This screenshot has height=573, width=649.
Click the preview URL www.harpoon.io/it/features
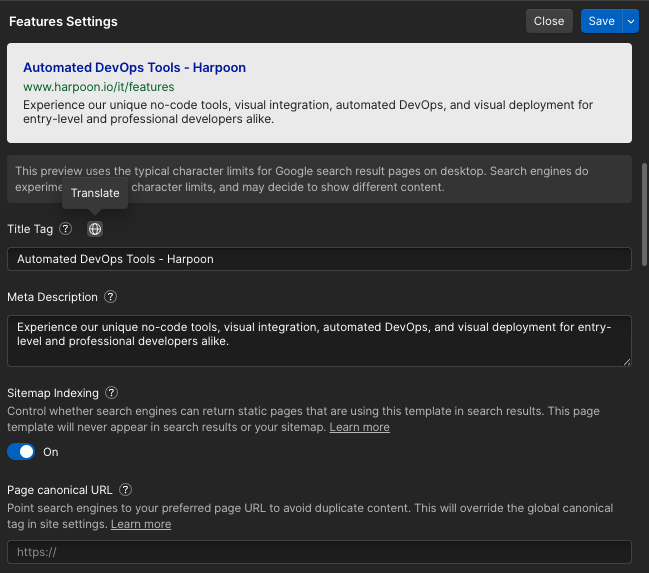99,87
